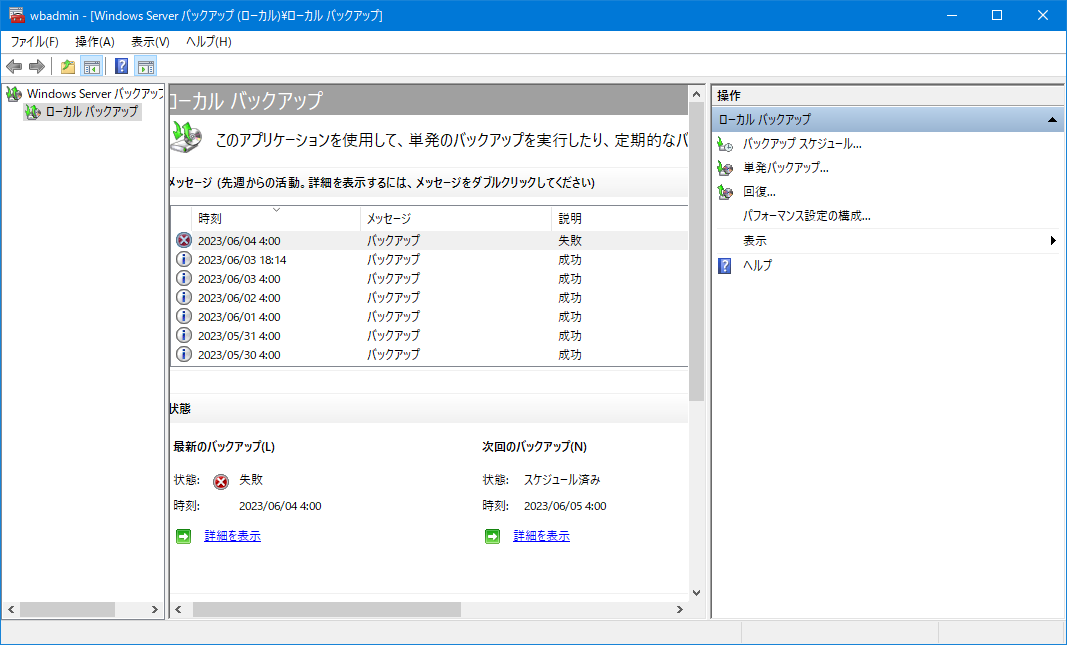Click the ローカル バックアップ tree item icon
Screen dimensions: 1067x645
(33, 112)
